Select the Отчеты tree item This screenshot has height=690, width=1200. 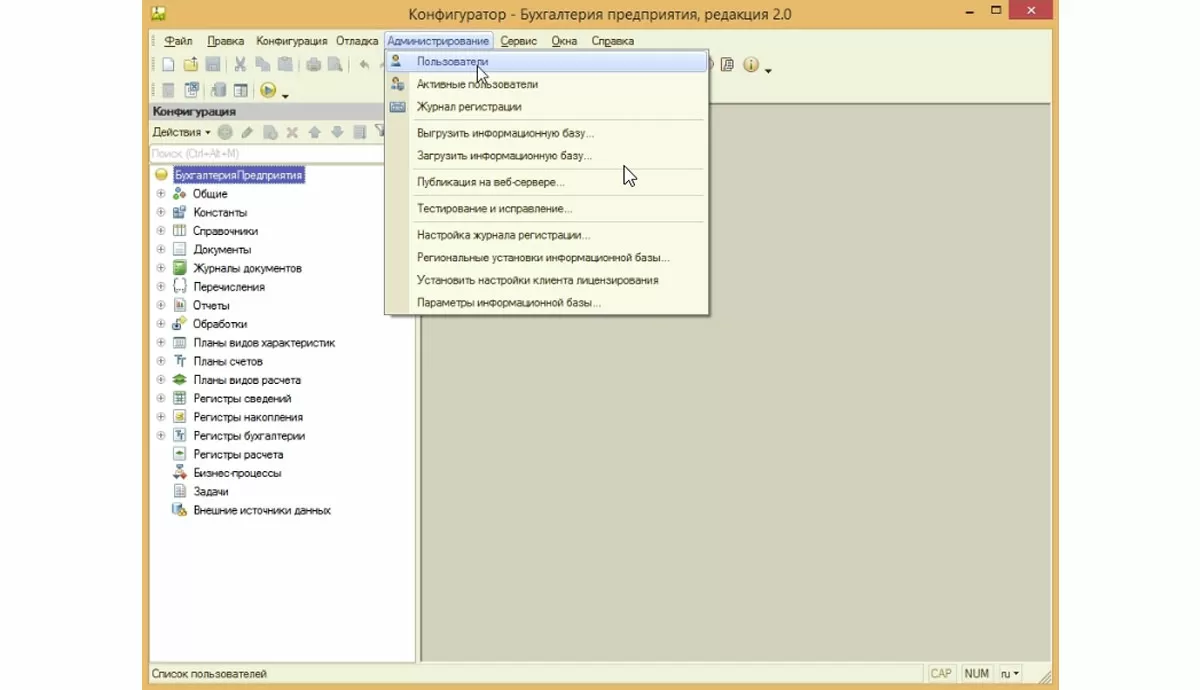click(x=211, y=306)
